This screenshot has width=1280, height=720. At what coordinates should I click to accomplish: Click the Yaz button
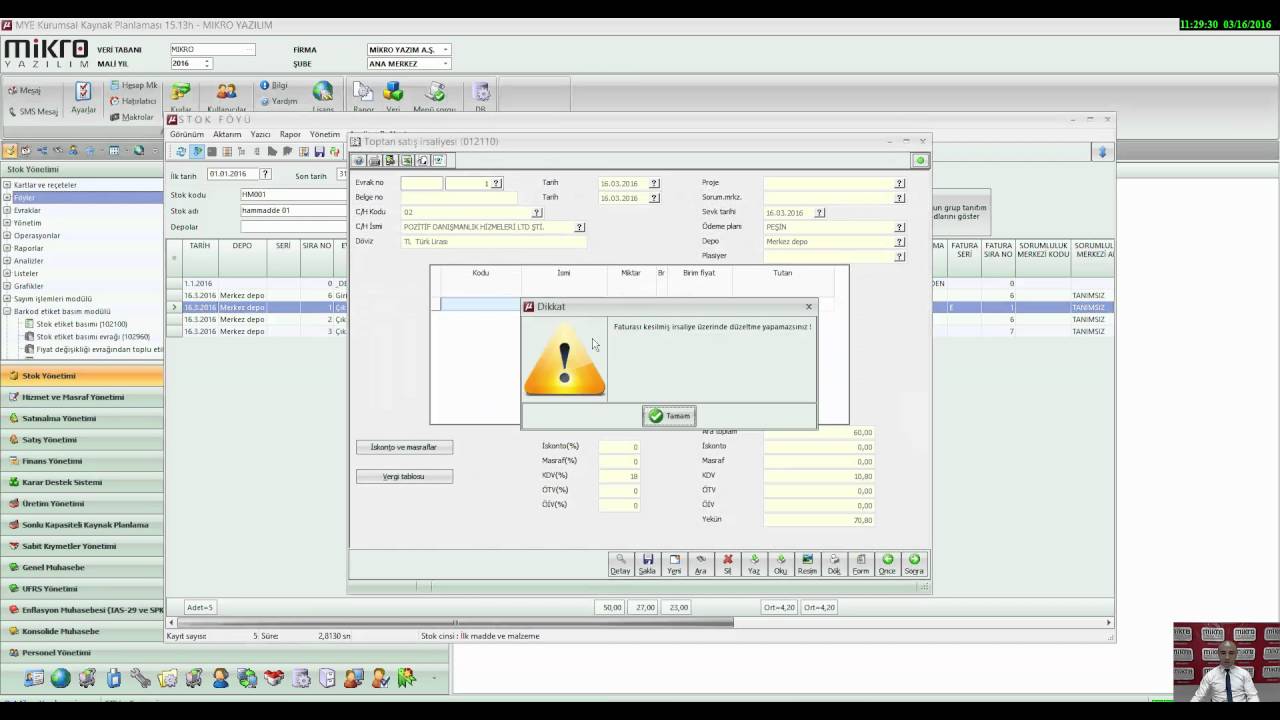tap(754, 564)
